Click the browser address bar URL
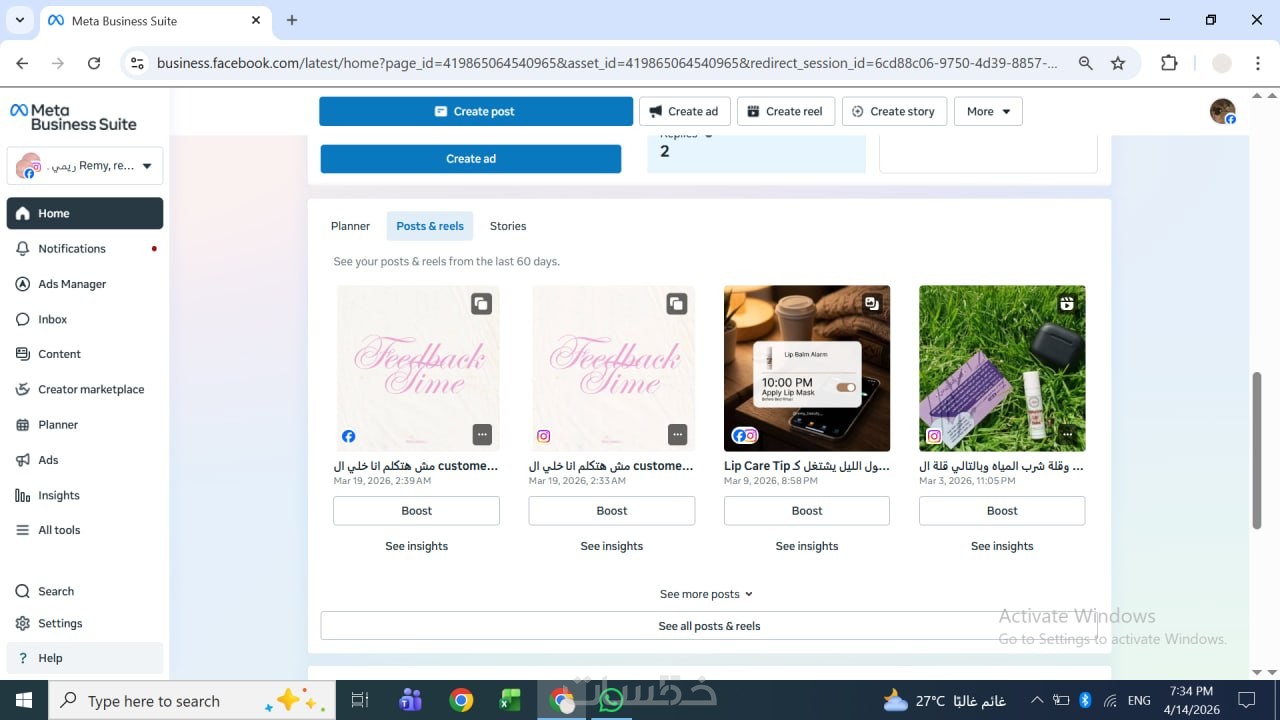The width and height of the screenshot is (1280, 720). pos(607,63)
